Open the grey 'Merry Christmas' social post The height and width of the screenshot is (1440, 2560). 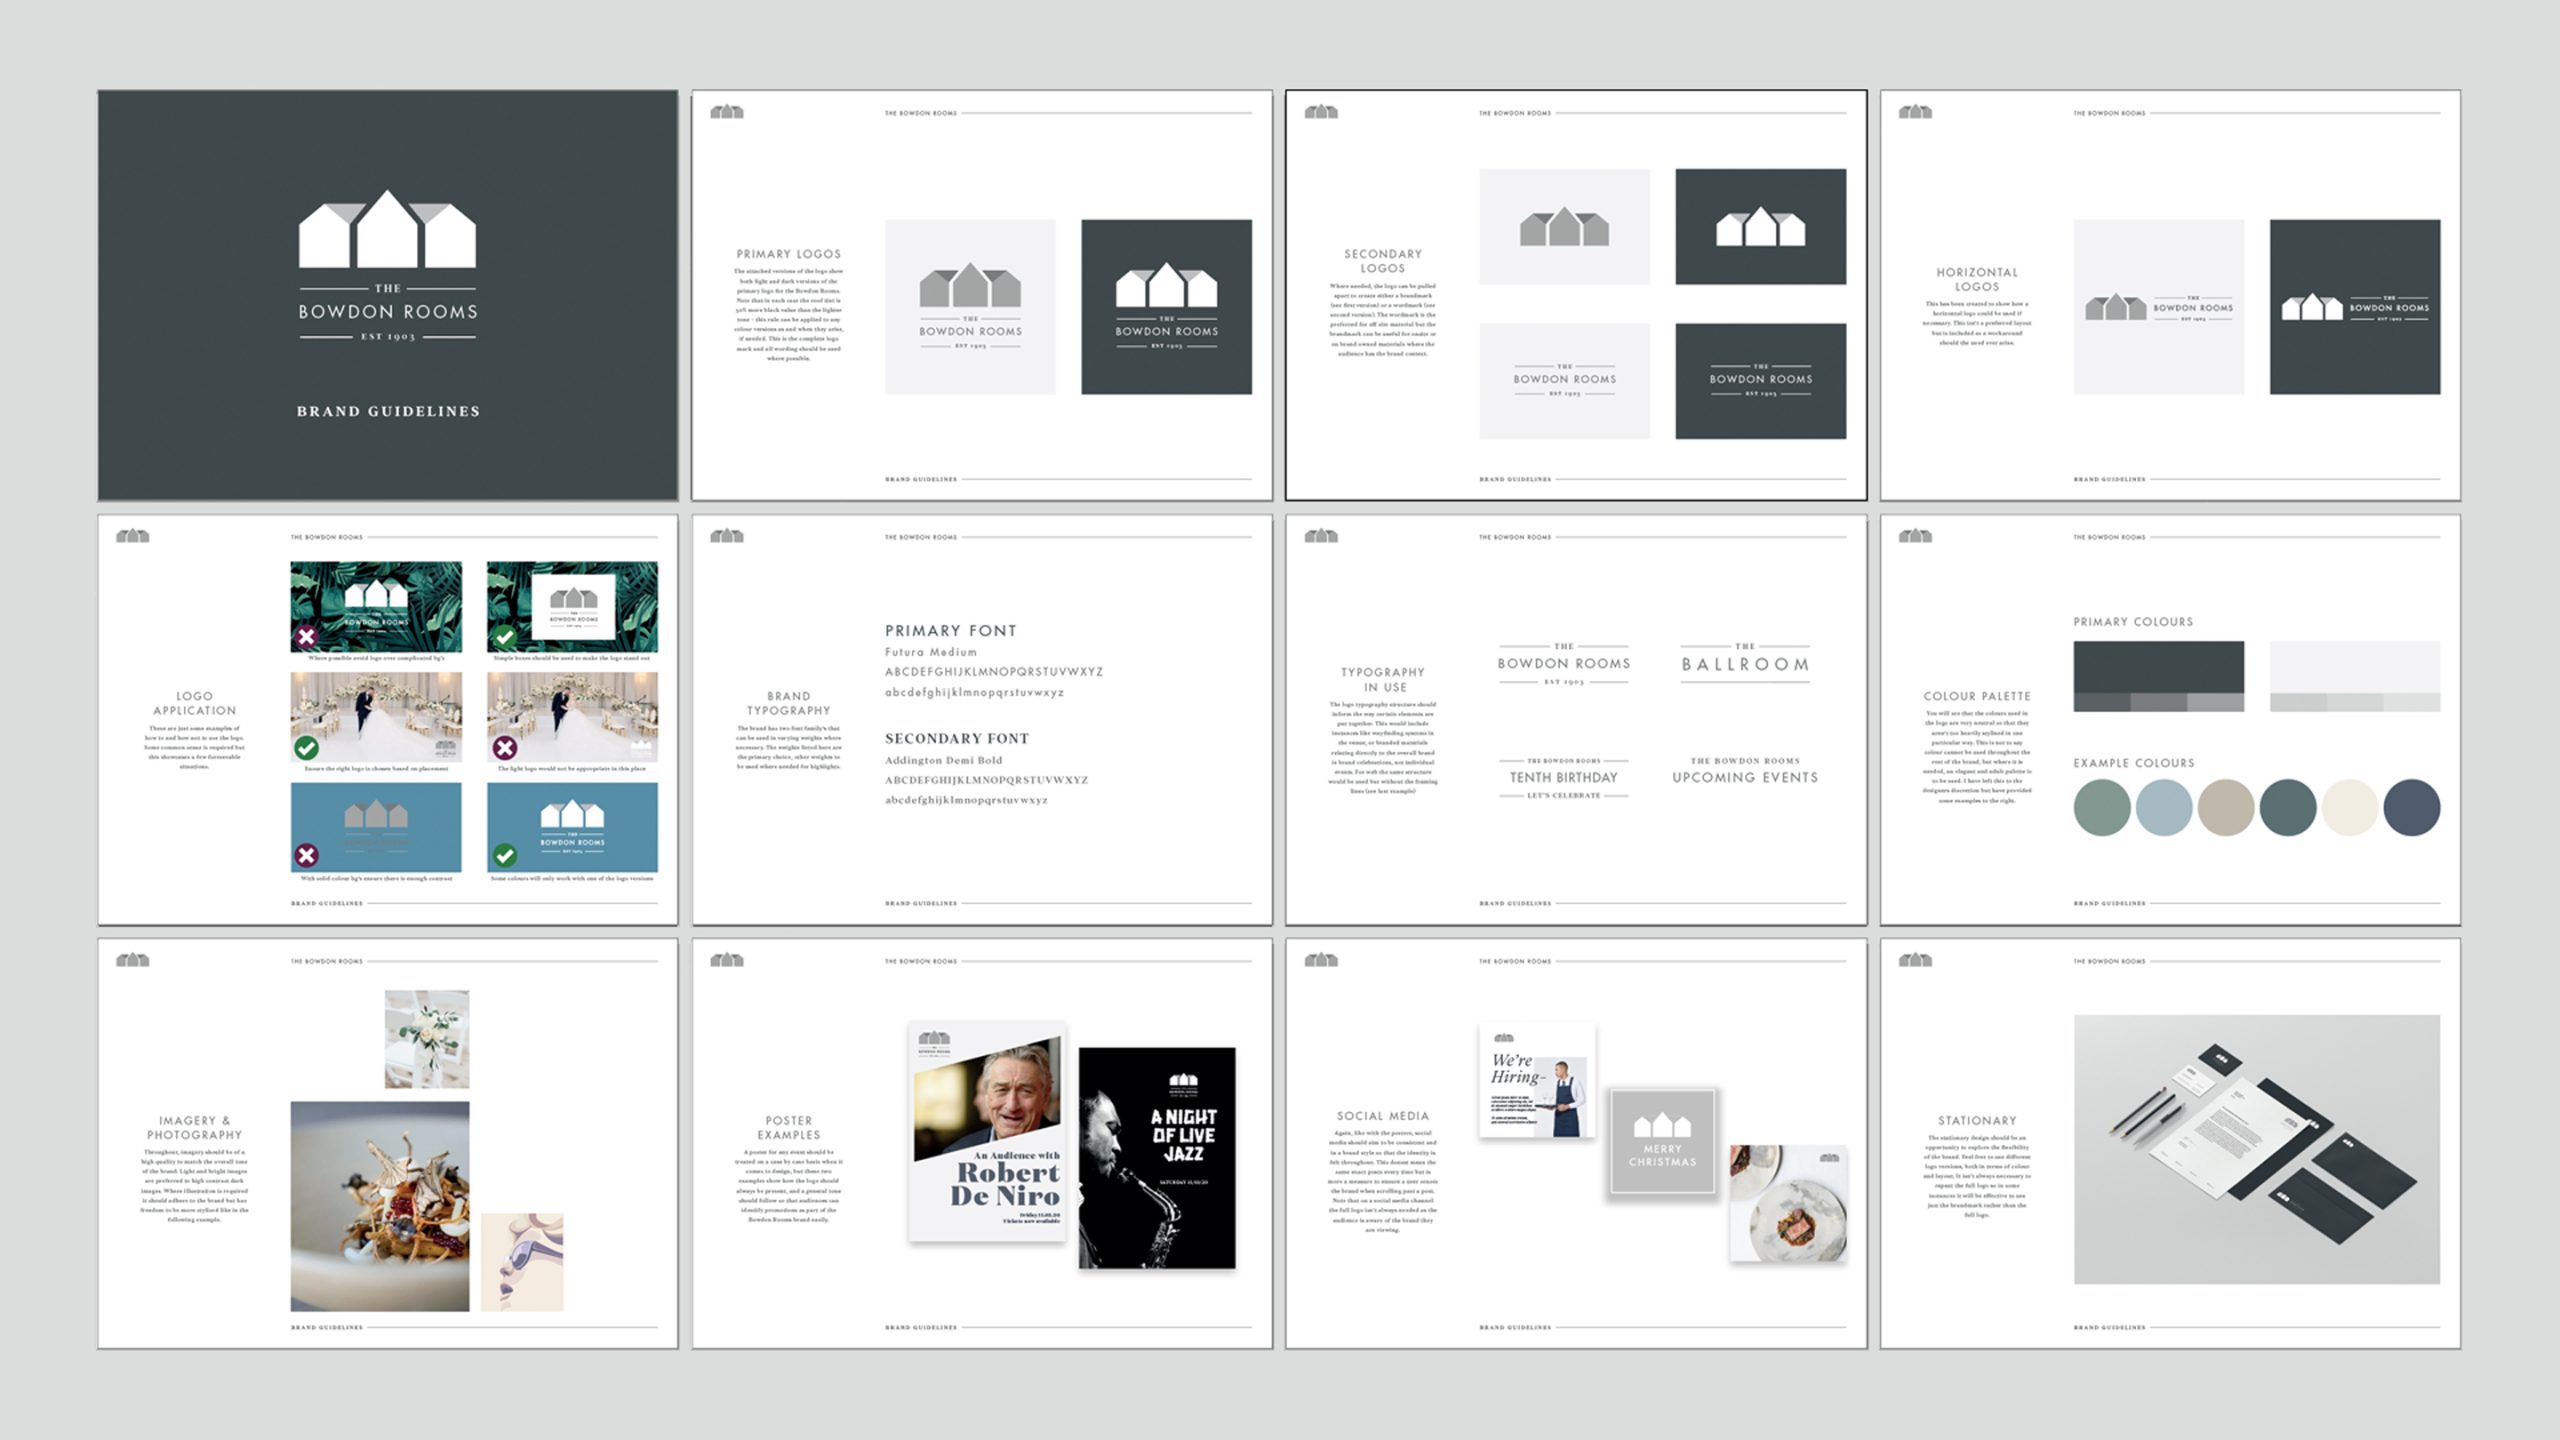point(1662,1141)
